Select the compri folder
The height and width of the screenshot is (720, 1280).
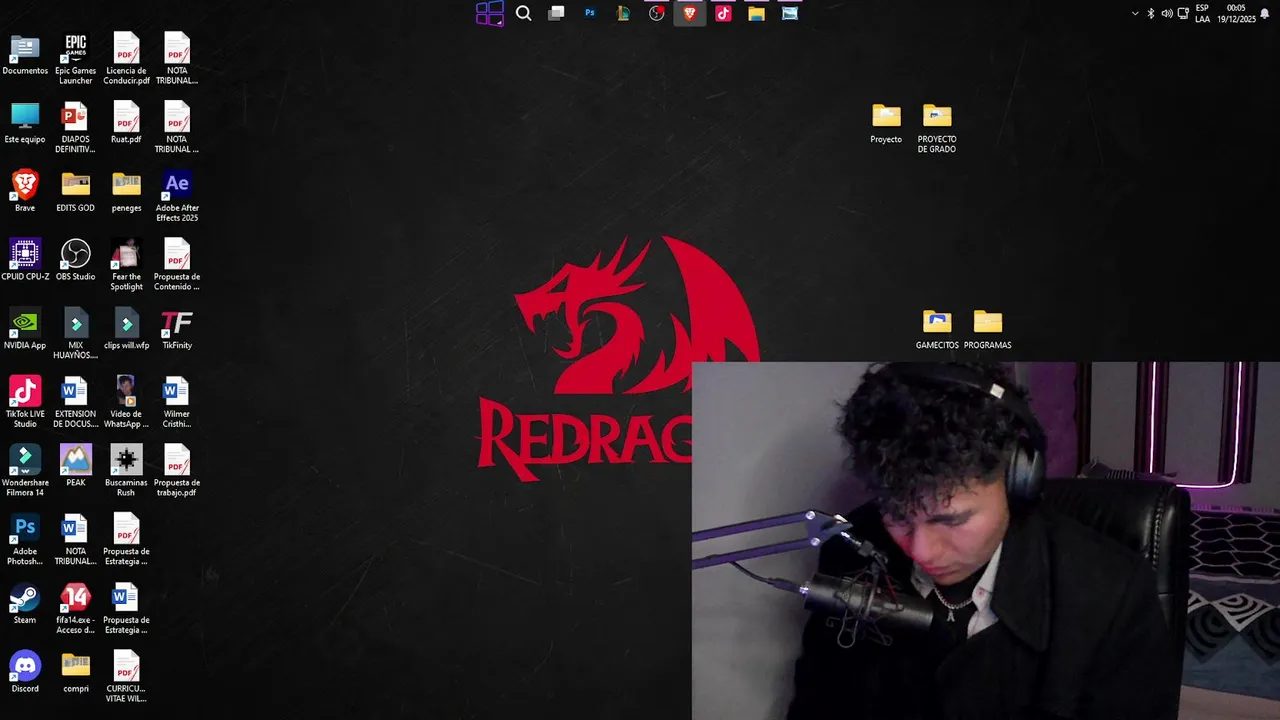tap(76, 672)
